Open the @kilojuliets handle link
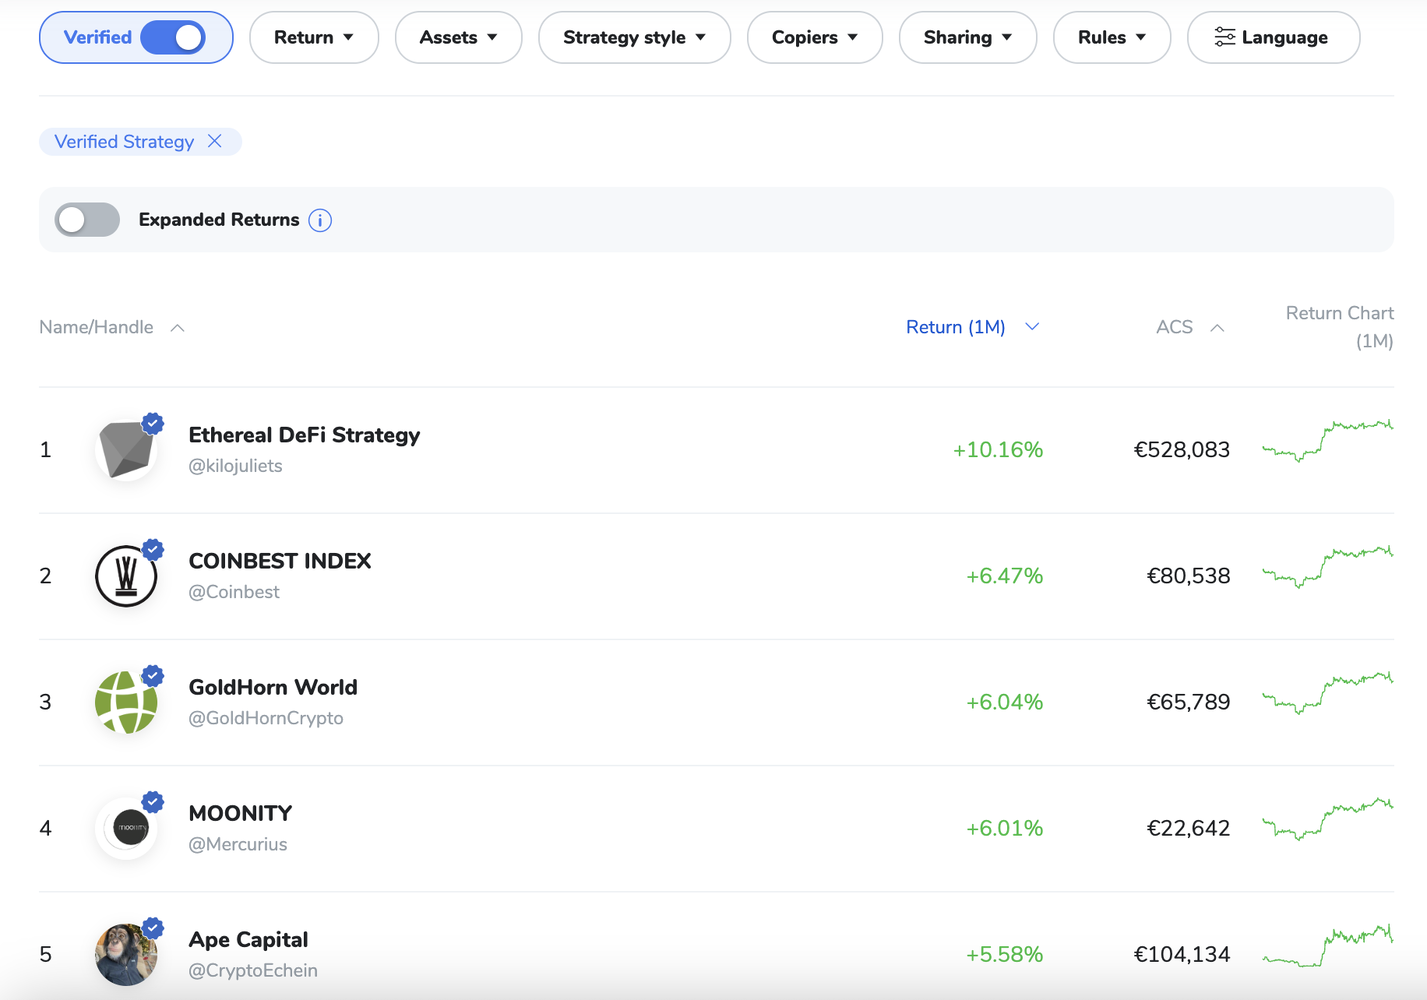The image size is (1427, 1000). [236, 466]
